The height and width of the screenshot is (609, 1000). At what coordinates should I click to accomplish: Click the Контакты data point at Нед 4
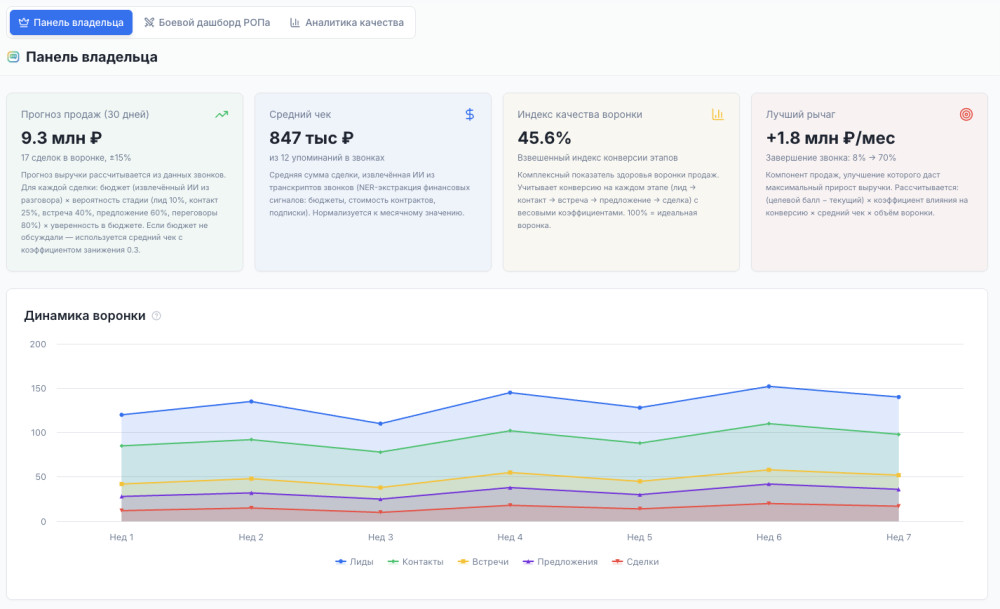(510, 431)
